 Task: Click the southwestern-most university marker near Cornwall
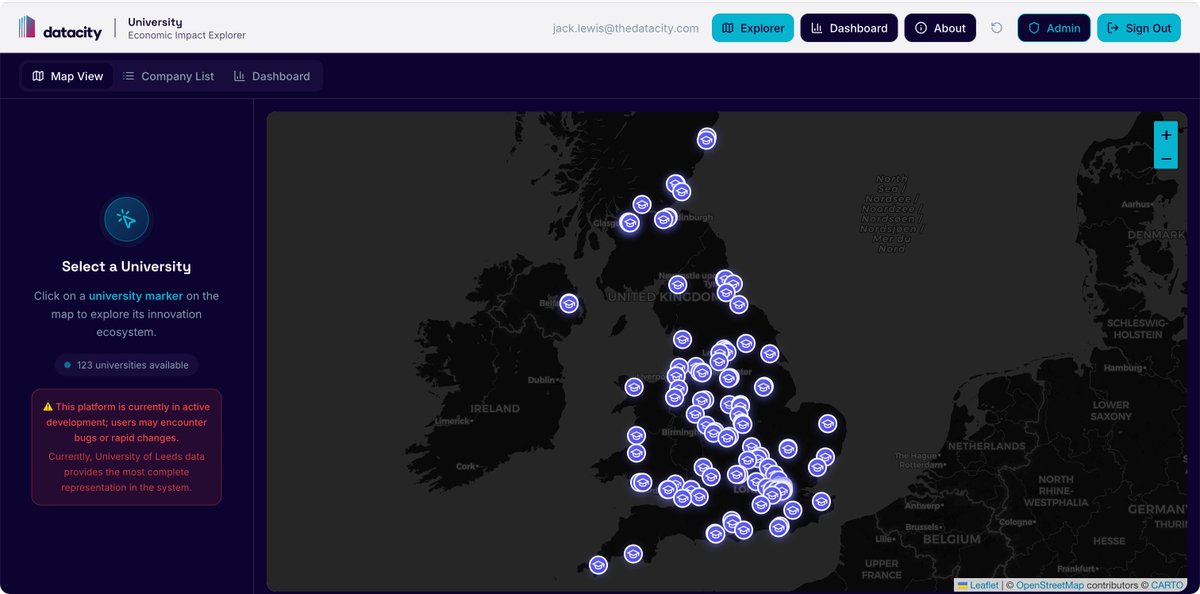(x=598, y=565)
